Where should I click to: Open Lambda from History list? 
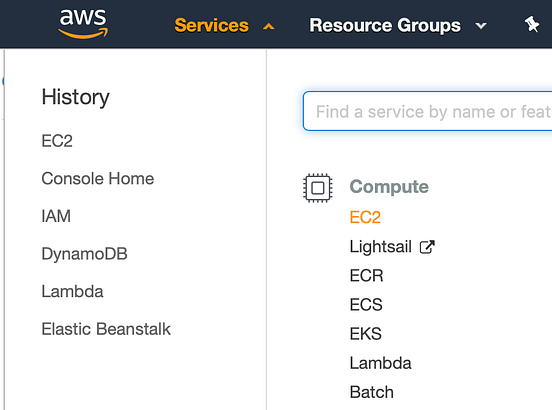(x=73, y=291)
